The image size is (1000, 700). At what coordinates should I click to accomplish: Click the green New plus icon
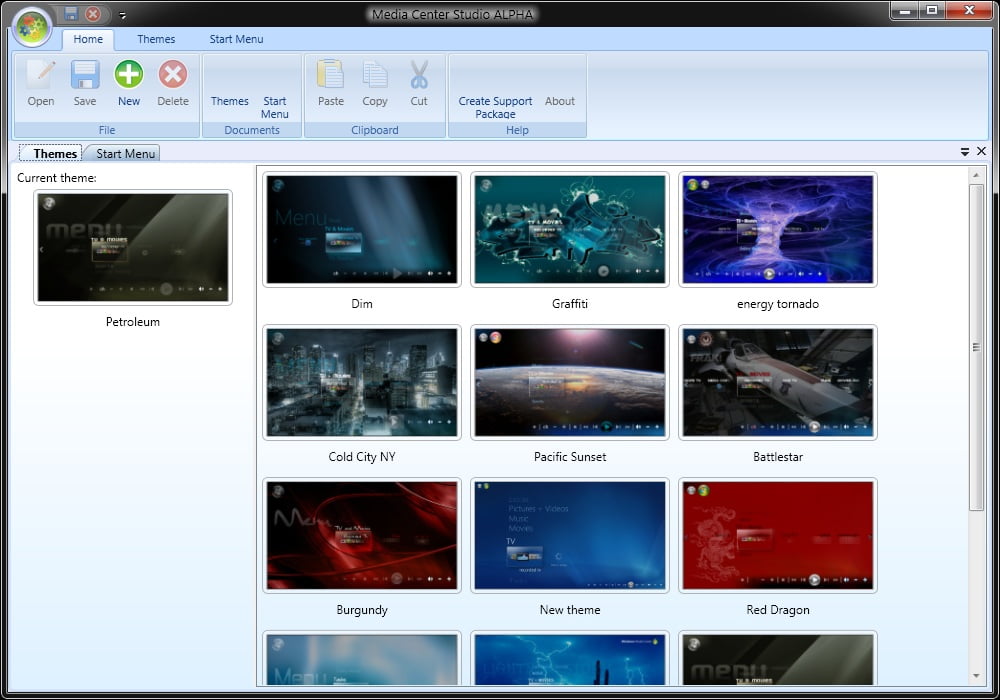[129, 76]
